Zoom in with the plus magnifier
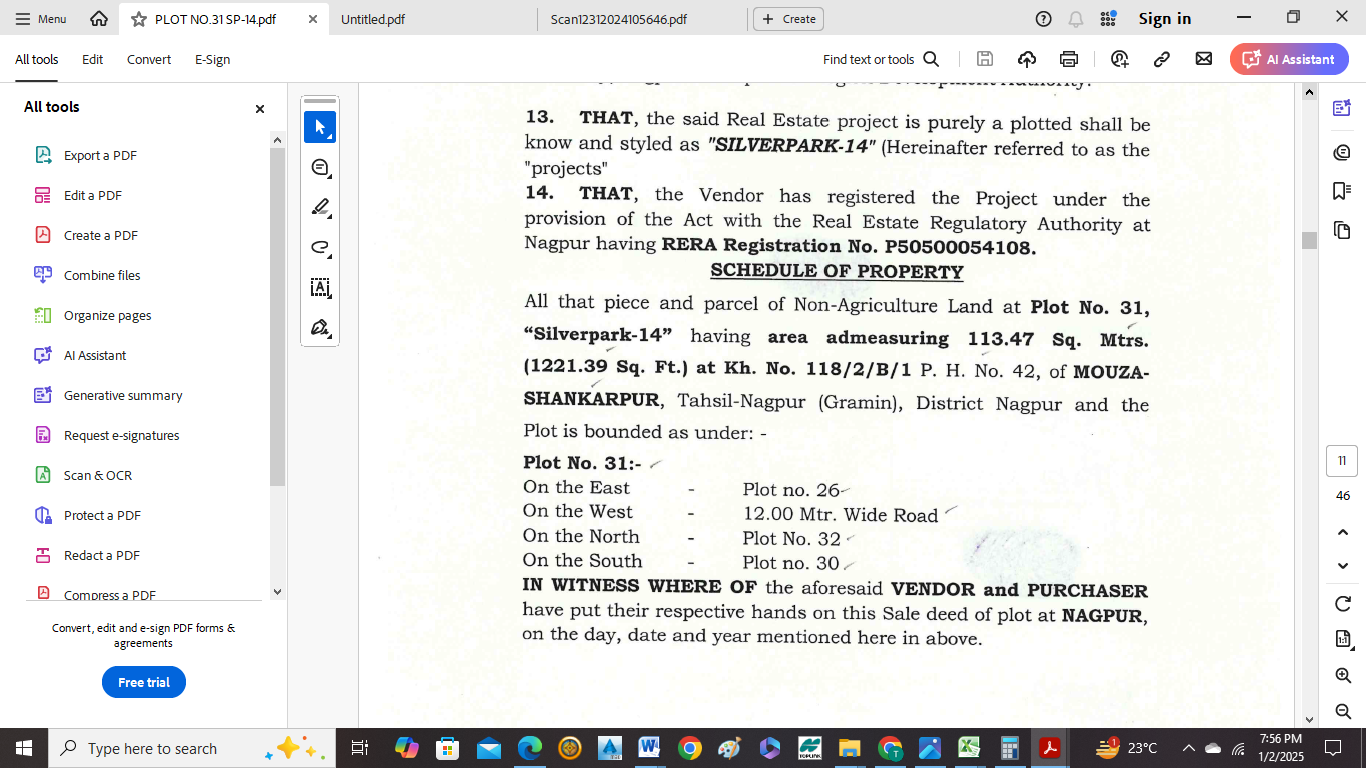The image size is (1366, 768). pos(1343,676)
